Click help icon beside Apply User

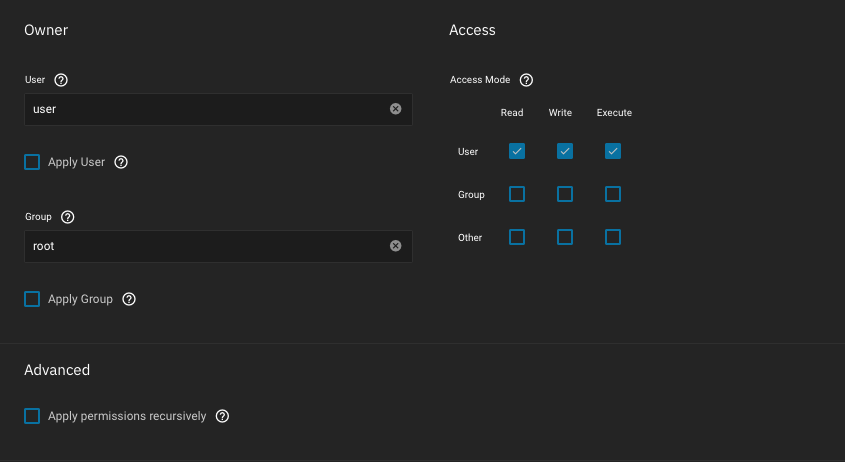(121, 162)
